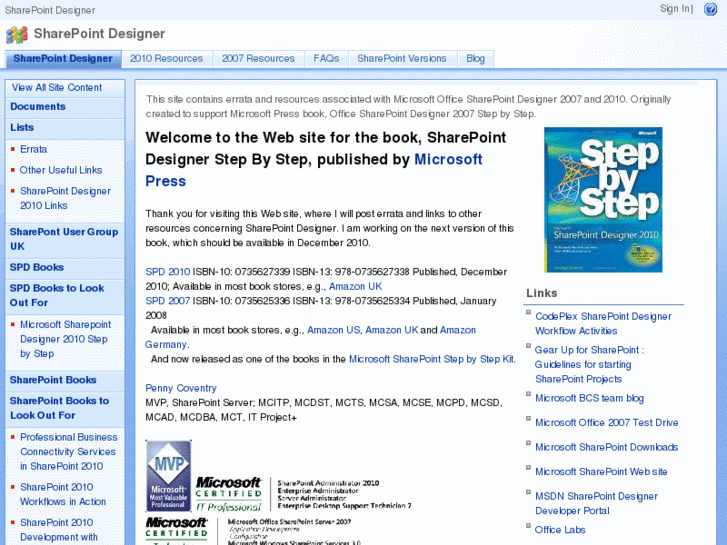The image size is (727, 545).
Task: Open Professional Business Connectivity Services in SharePoint 2010
Action: click(69, 452)
